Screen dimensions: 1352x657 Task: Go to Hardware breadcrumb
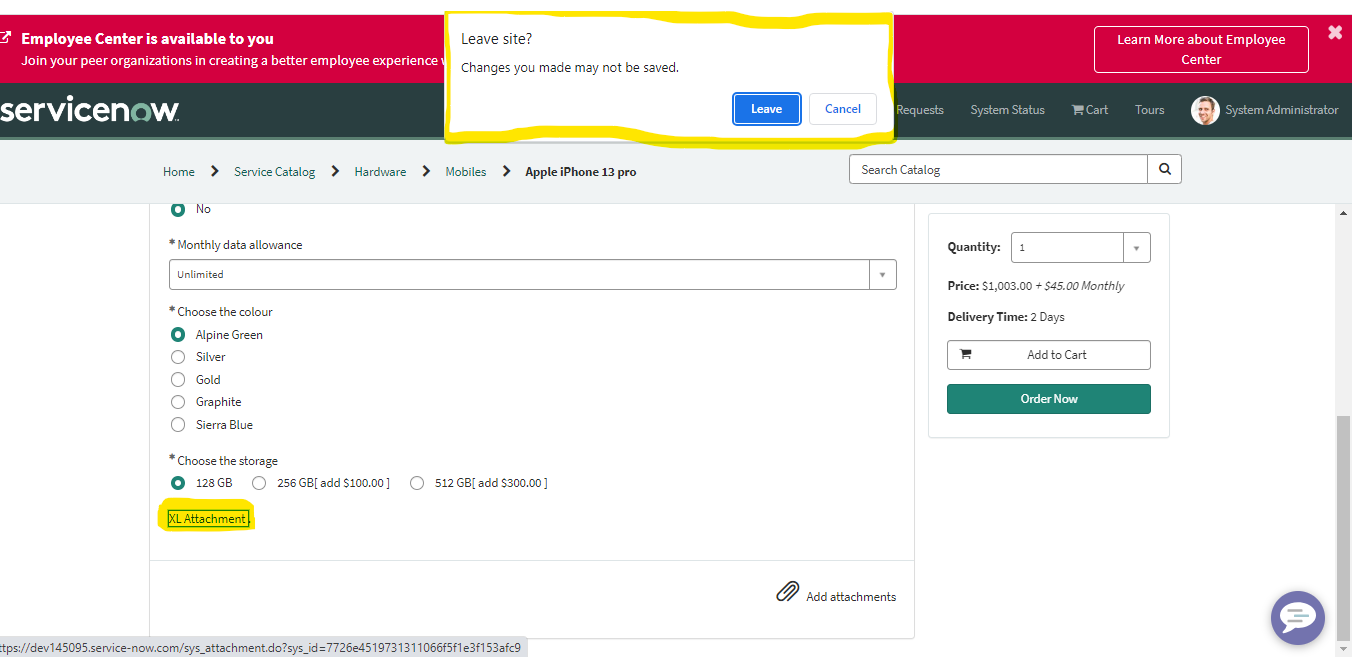tap(380, 172)
